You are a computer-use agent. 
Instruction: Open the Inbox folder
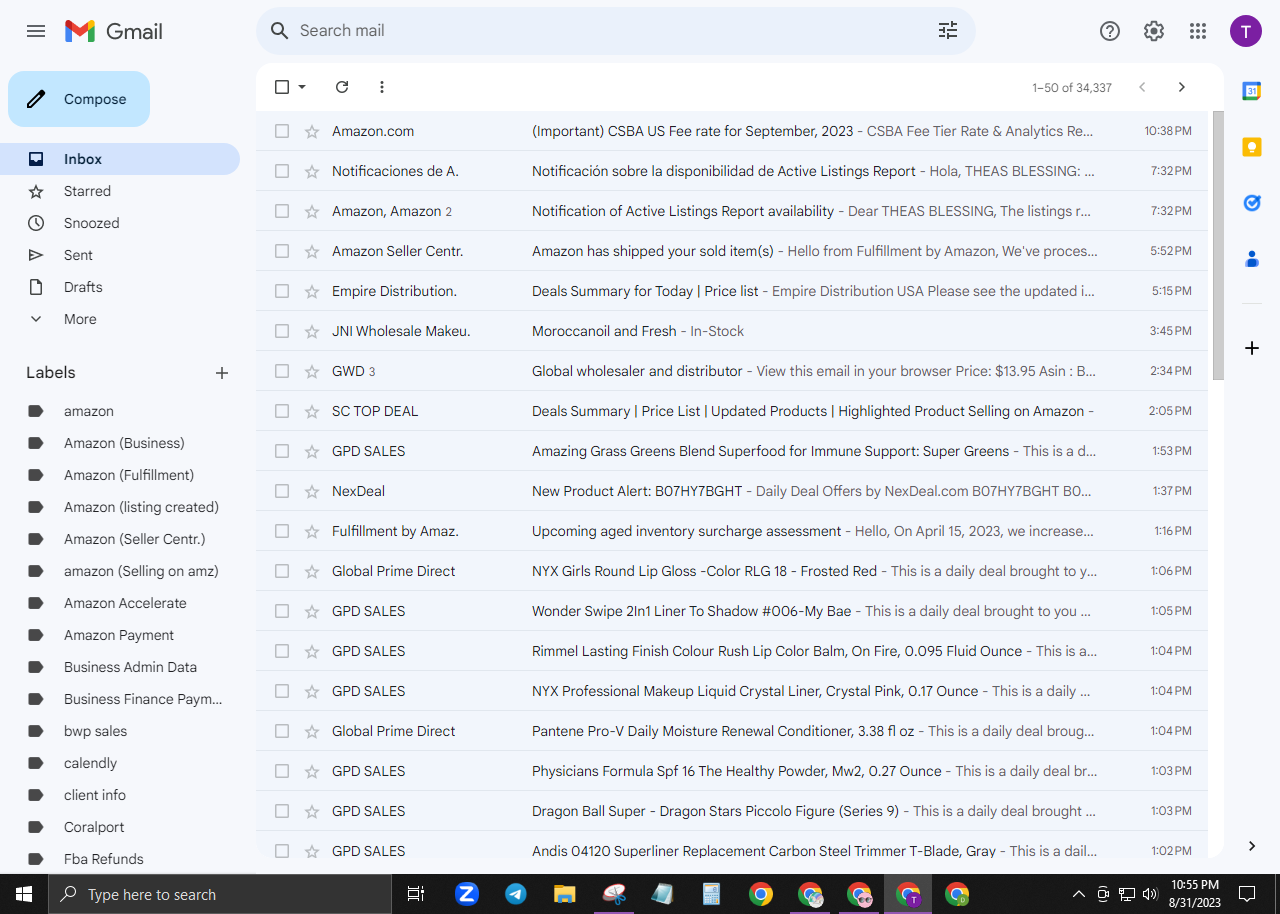[120, 159]
